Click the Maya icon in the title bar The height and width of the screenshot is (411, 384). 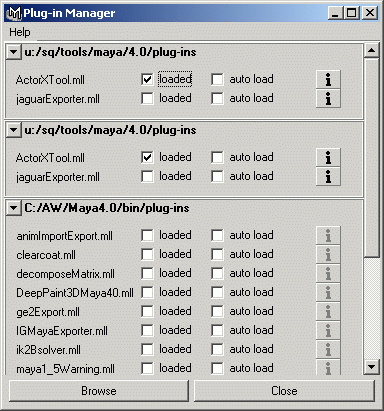pos(14,13)
